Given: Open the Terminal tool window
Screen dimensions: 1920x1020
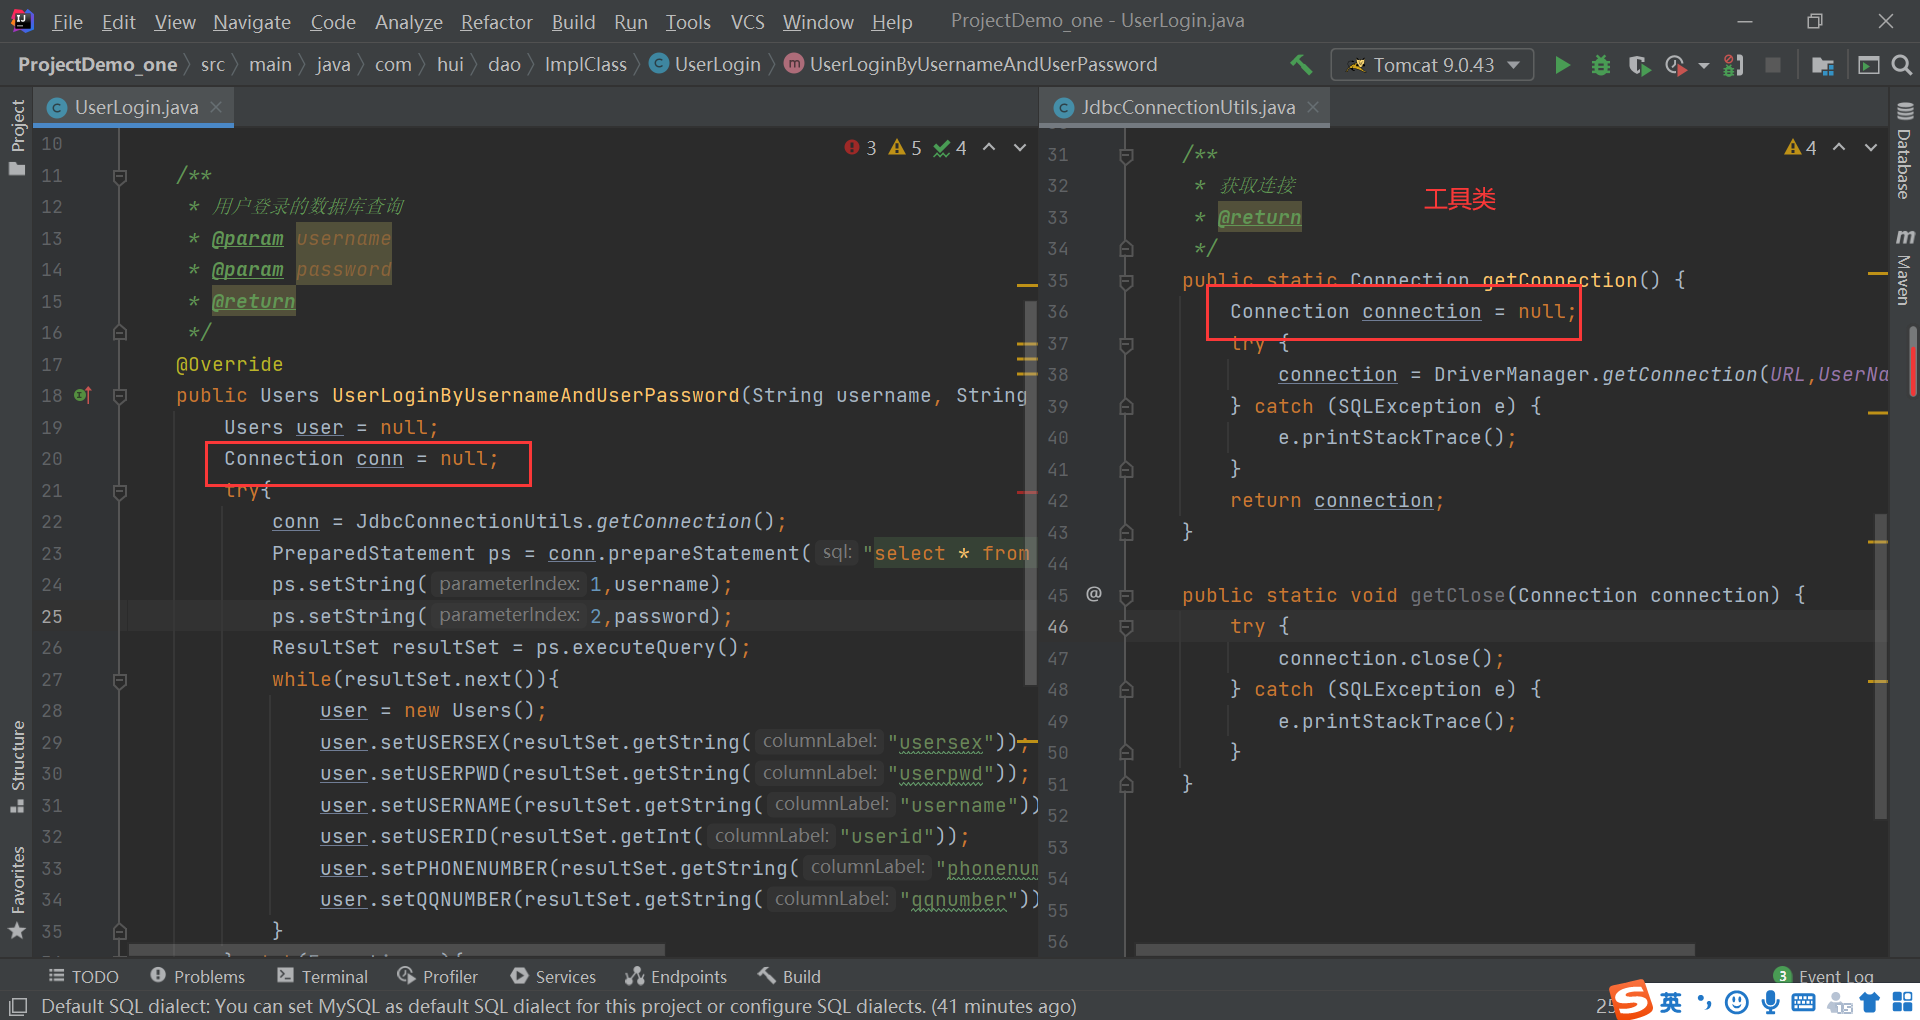Looking at the screenshot, I should [323, 977].
